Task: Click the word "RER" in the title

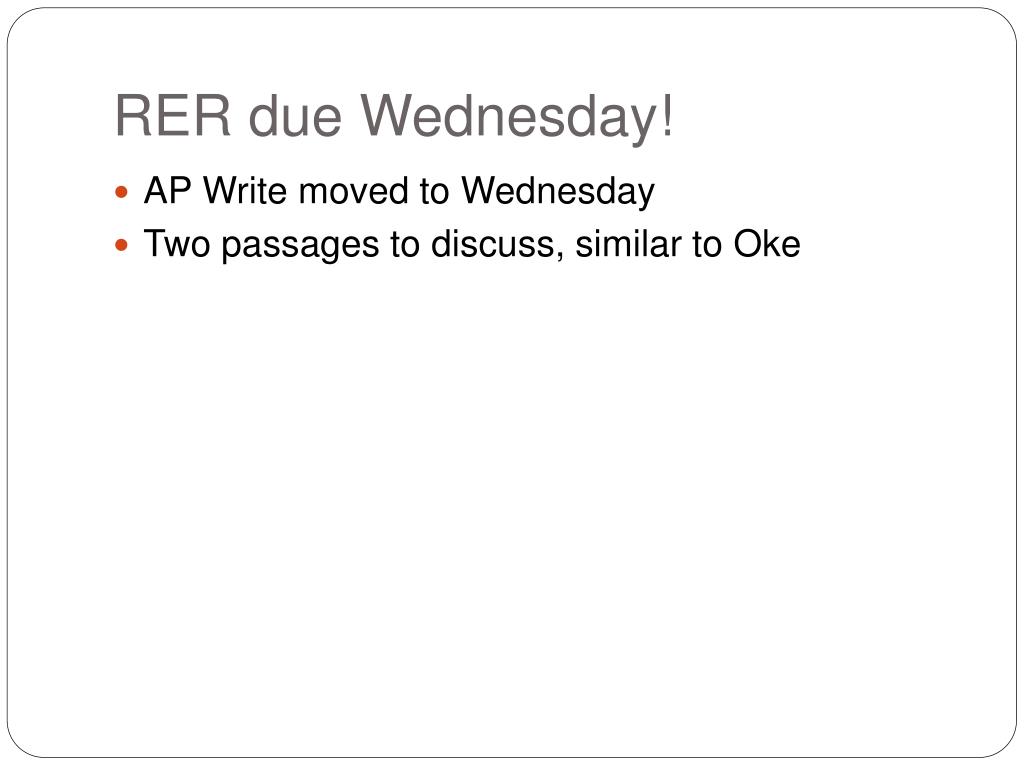Action: 173,116
